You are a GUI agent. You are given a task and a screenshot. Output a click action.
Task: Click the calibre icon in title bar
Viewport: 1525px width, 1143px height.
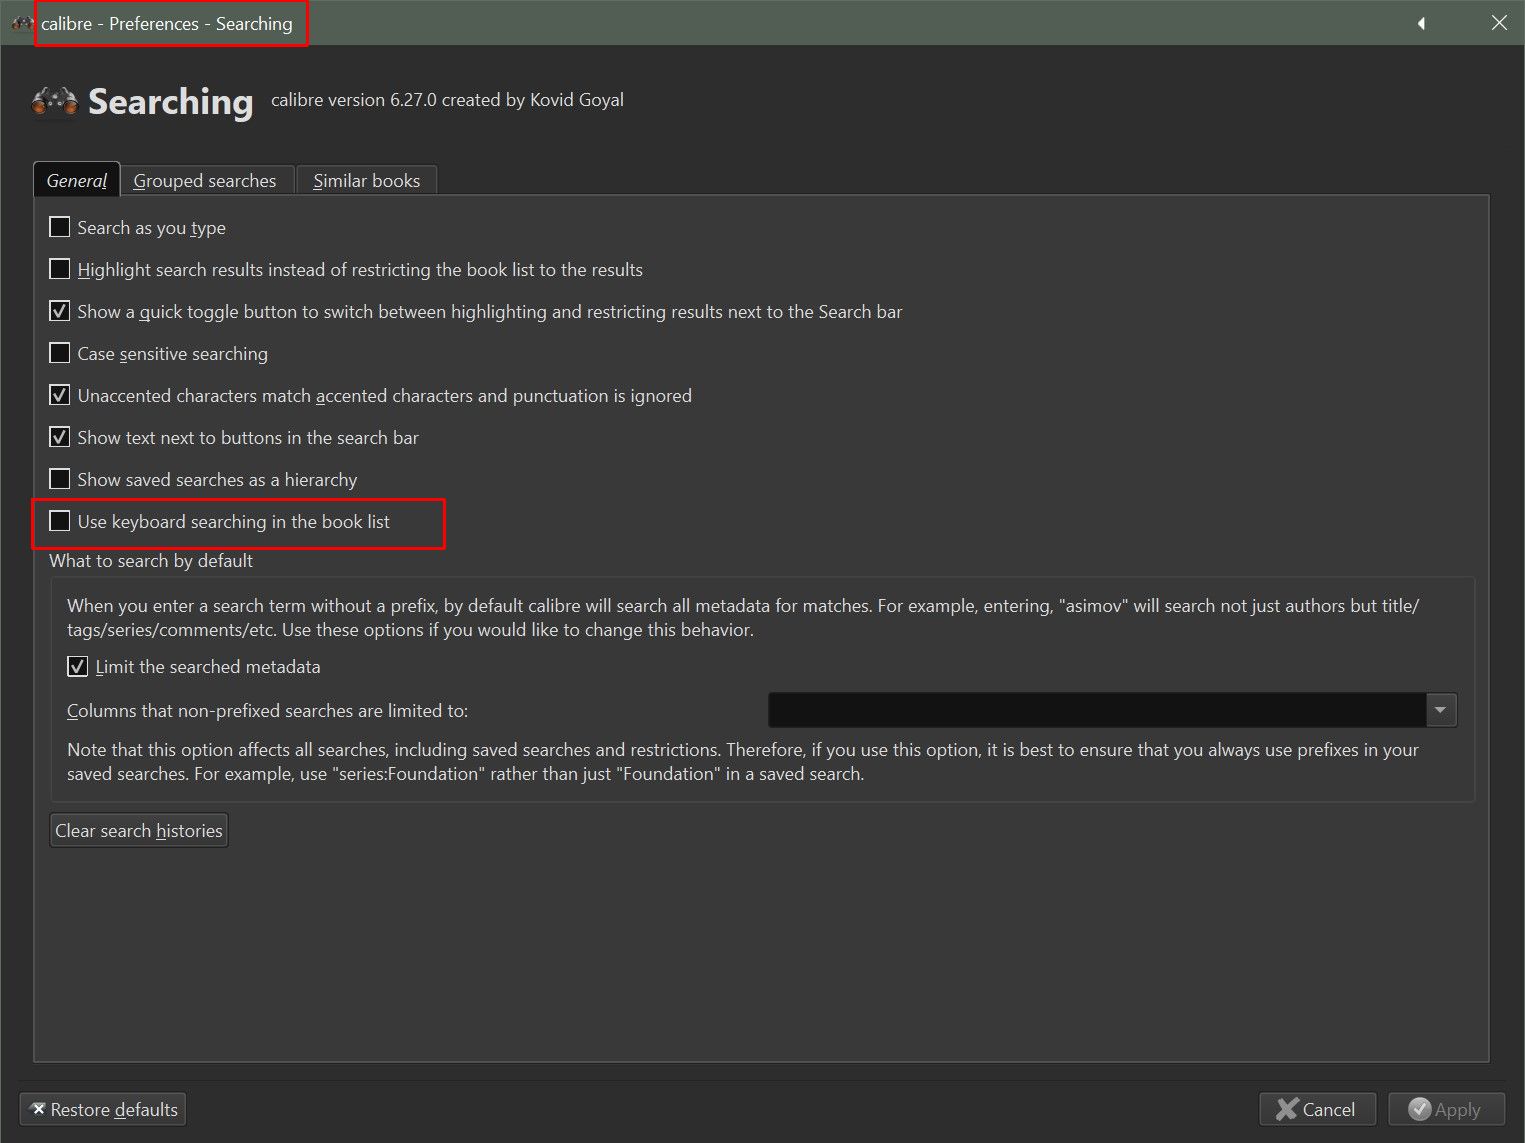(22, 23)
